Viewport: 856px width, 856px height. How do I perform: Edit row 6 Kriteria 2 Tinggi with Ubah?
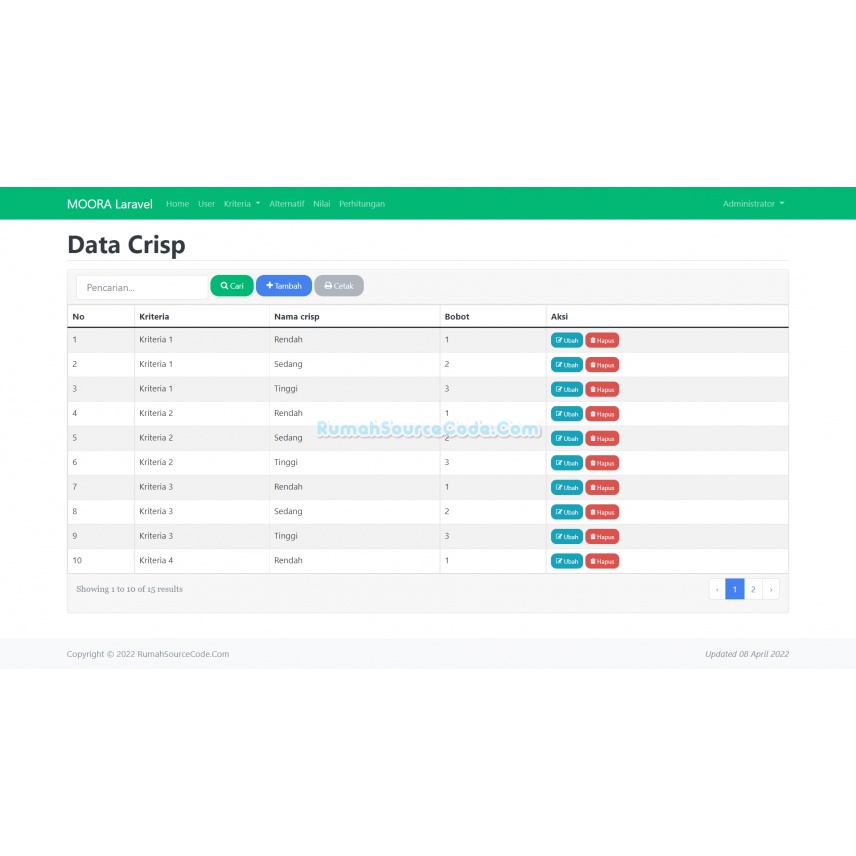click(567, 463)
